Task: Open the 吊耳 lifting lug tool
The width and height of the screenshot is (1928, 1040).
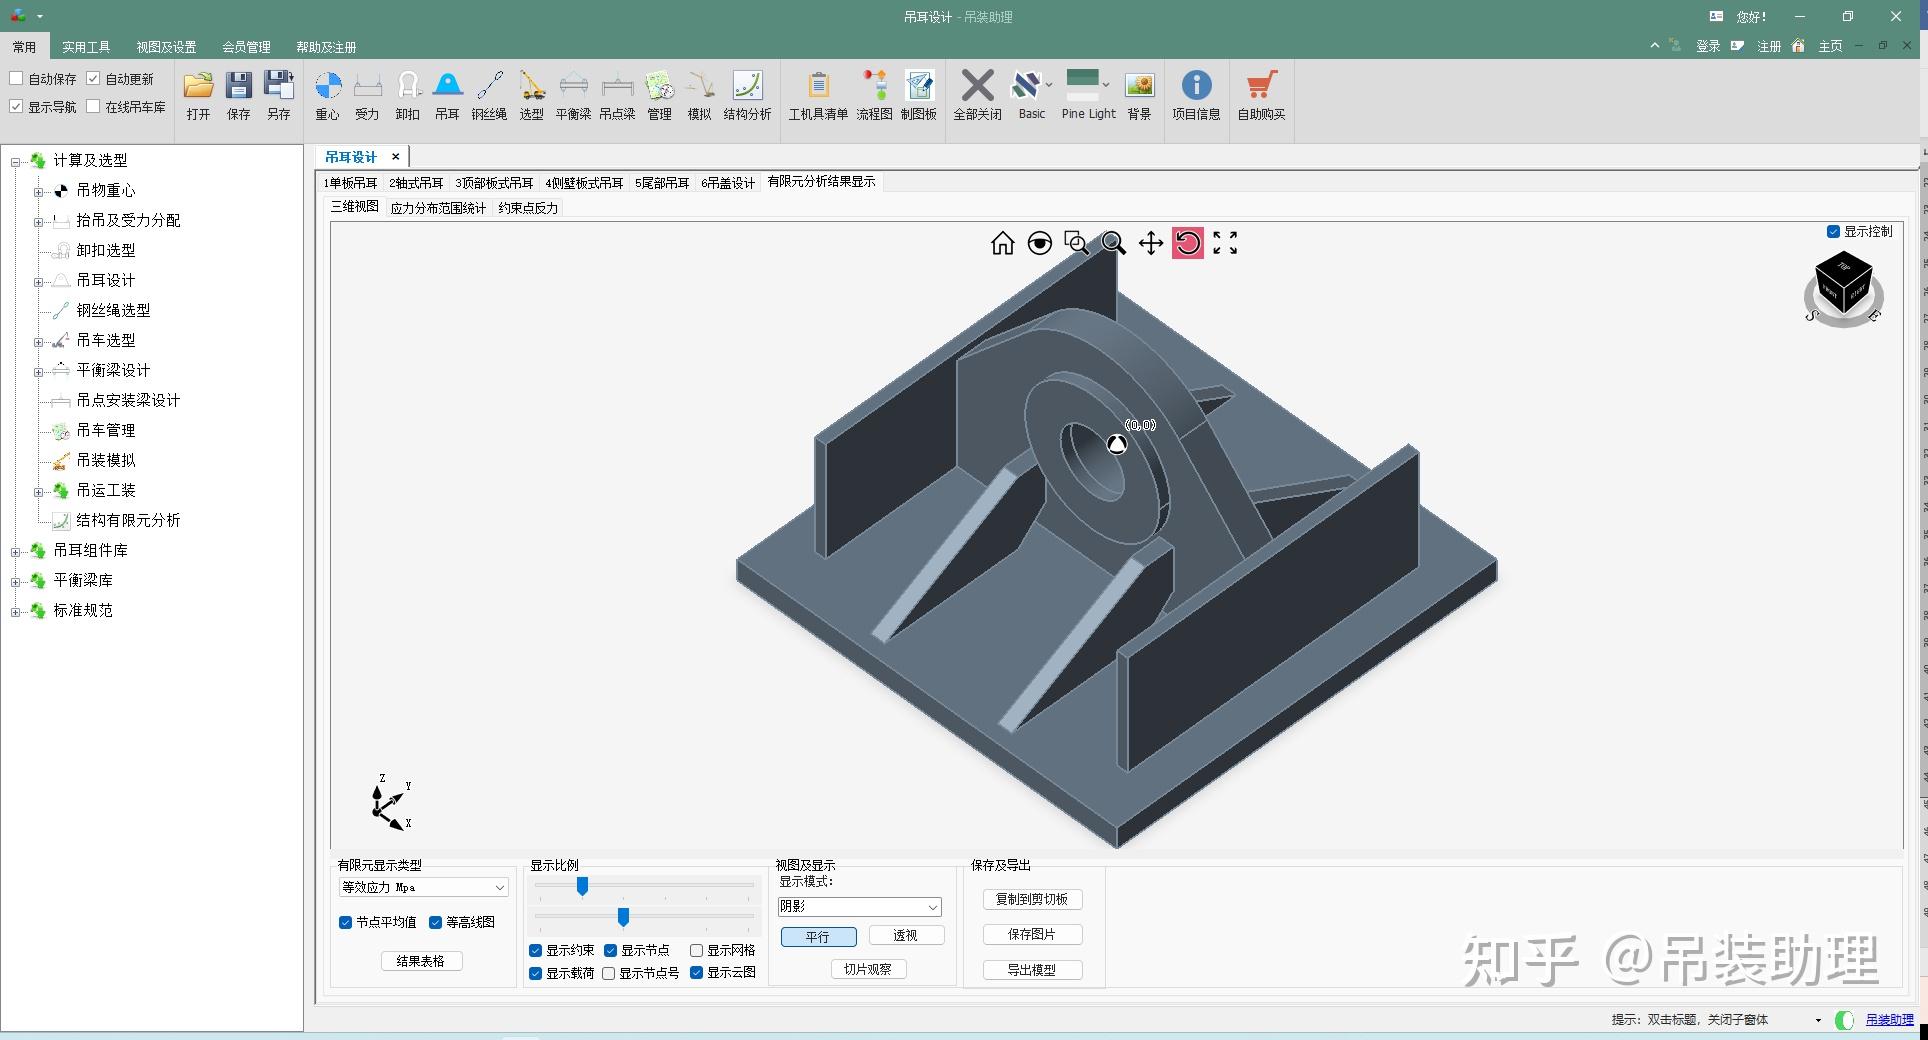Action: click(447, 96)
